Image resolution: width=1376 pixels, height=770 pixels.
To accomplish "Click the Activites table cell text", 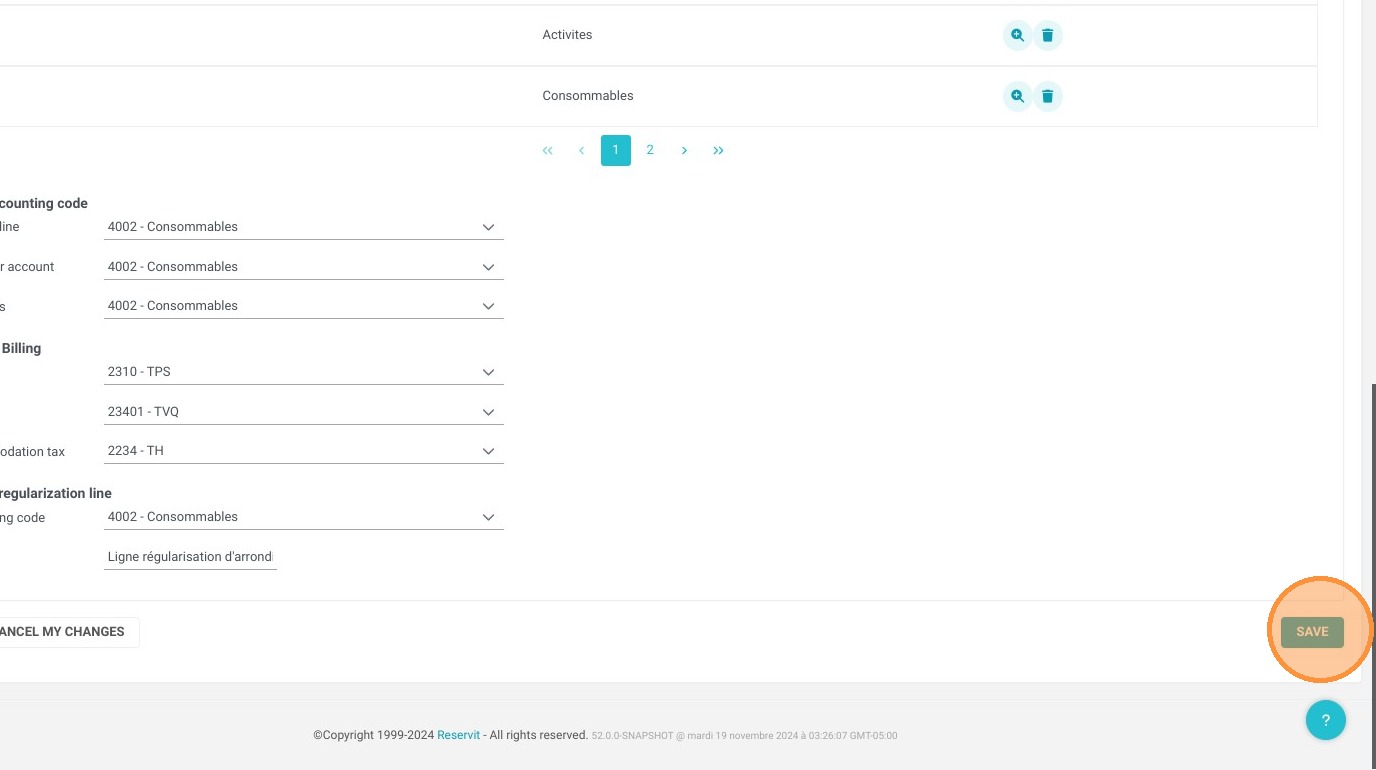I will 567,35.
